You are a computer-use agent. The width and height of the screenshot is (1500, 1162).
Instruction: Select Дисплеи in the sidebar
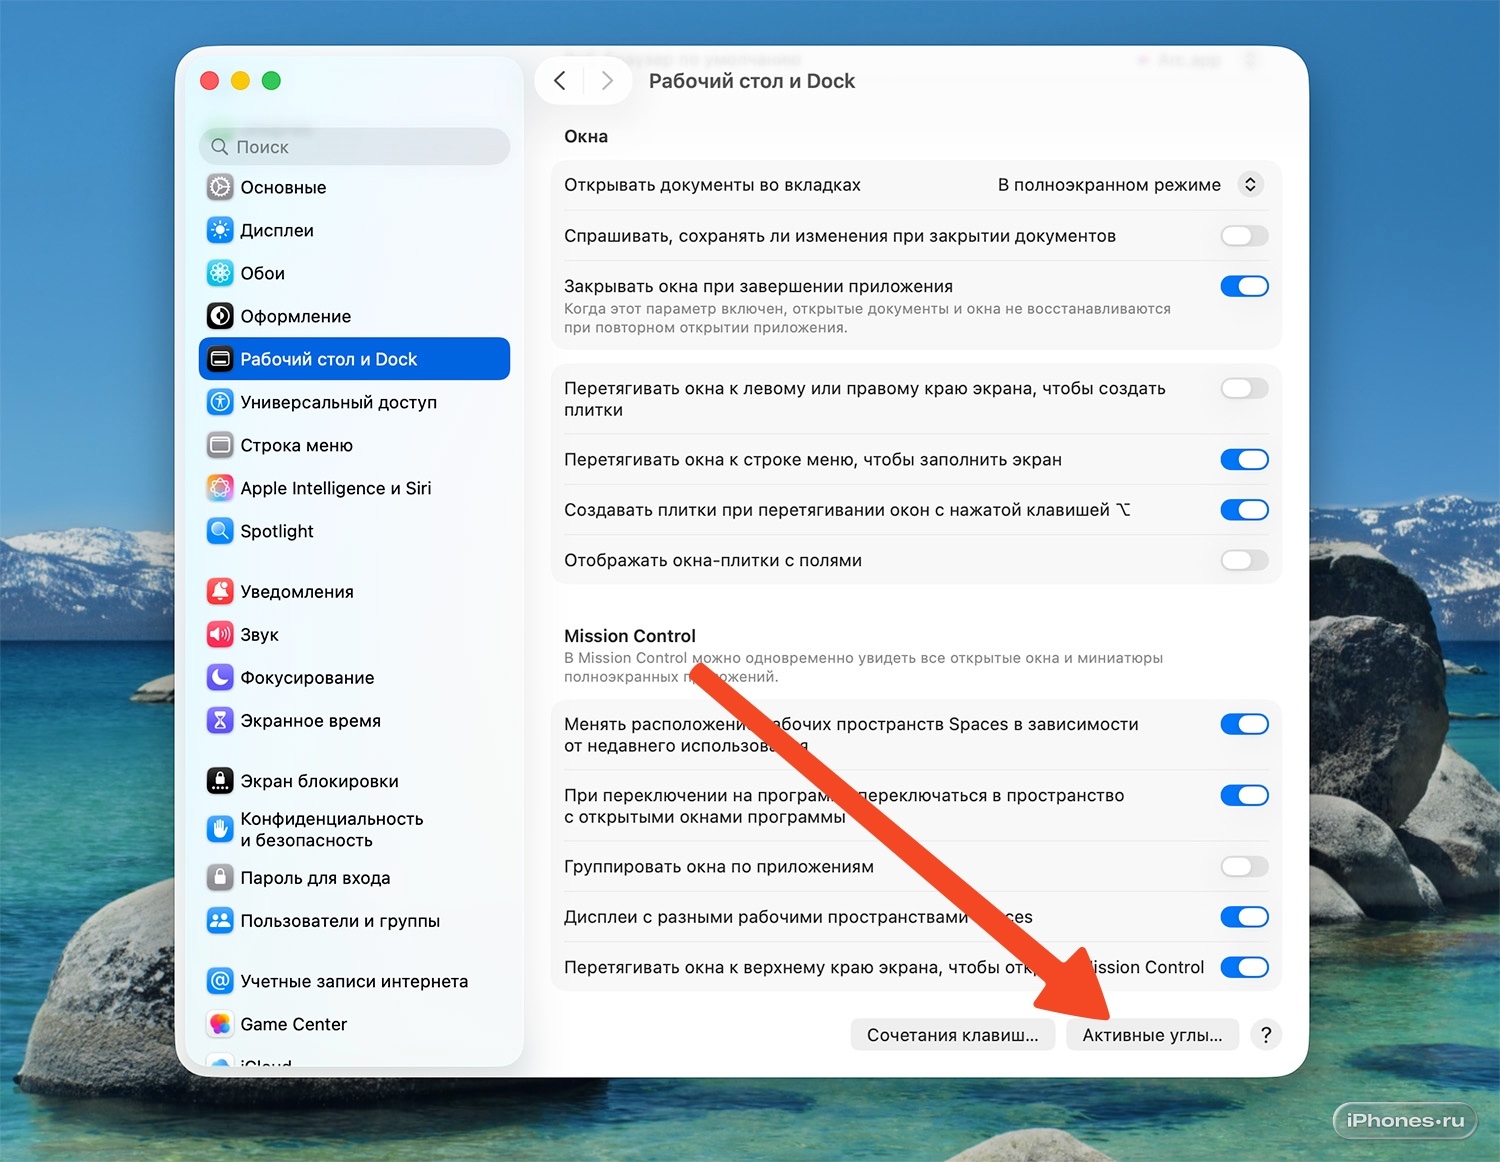pos(354,230)
